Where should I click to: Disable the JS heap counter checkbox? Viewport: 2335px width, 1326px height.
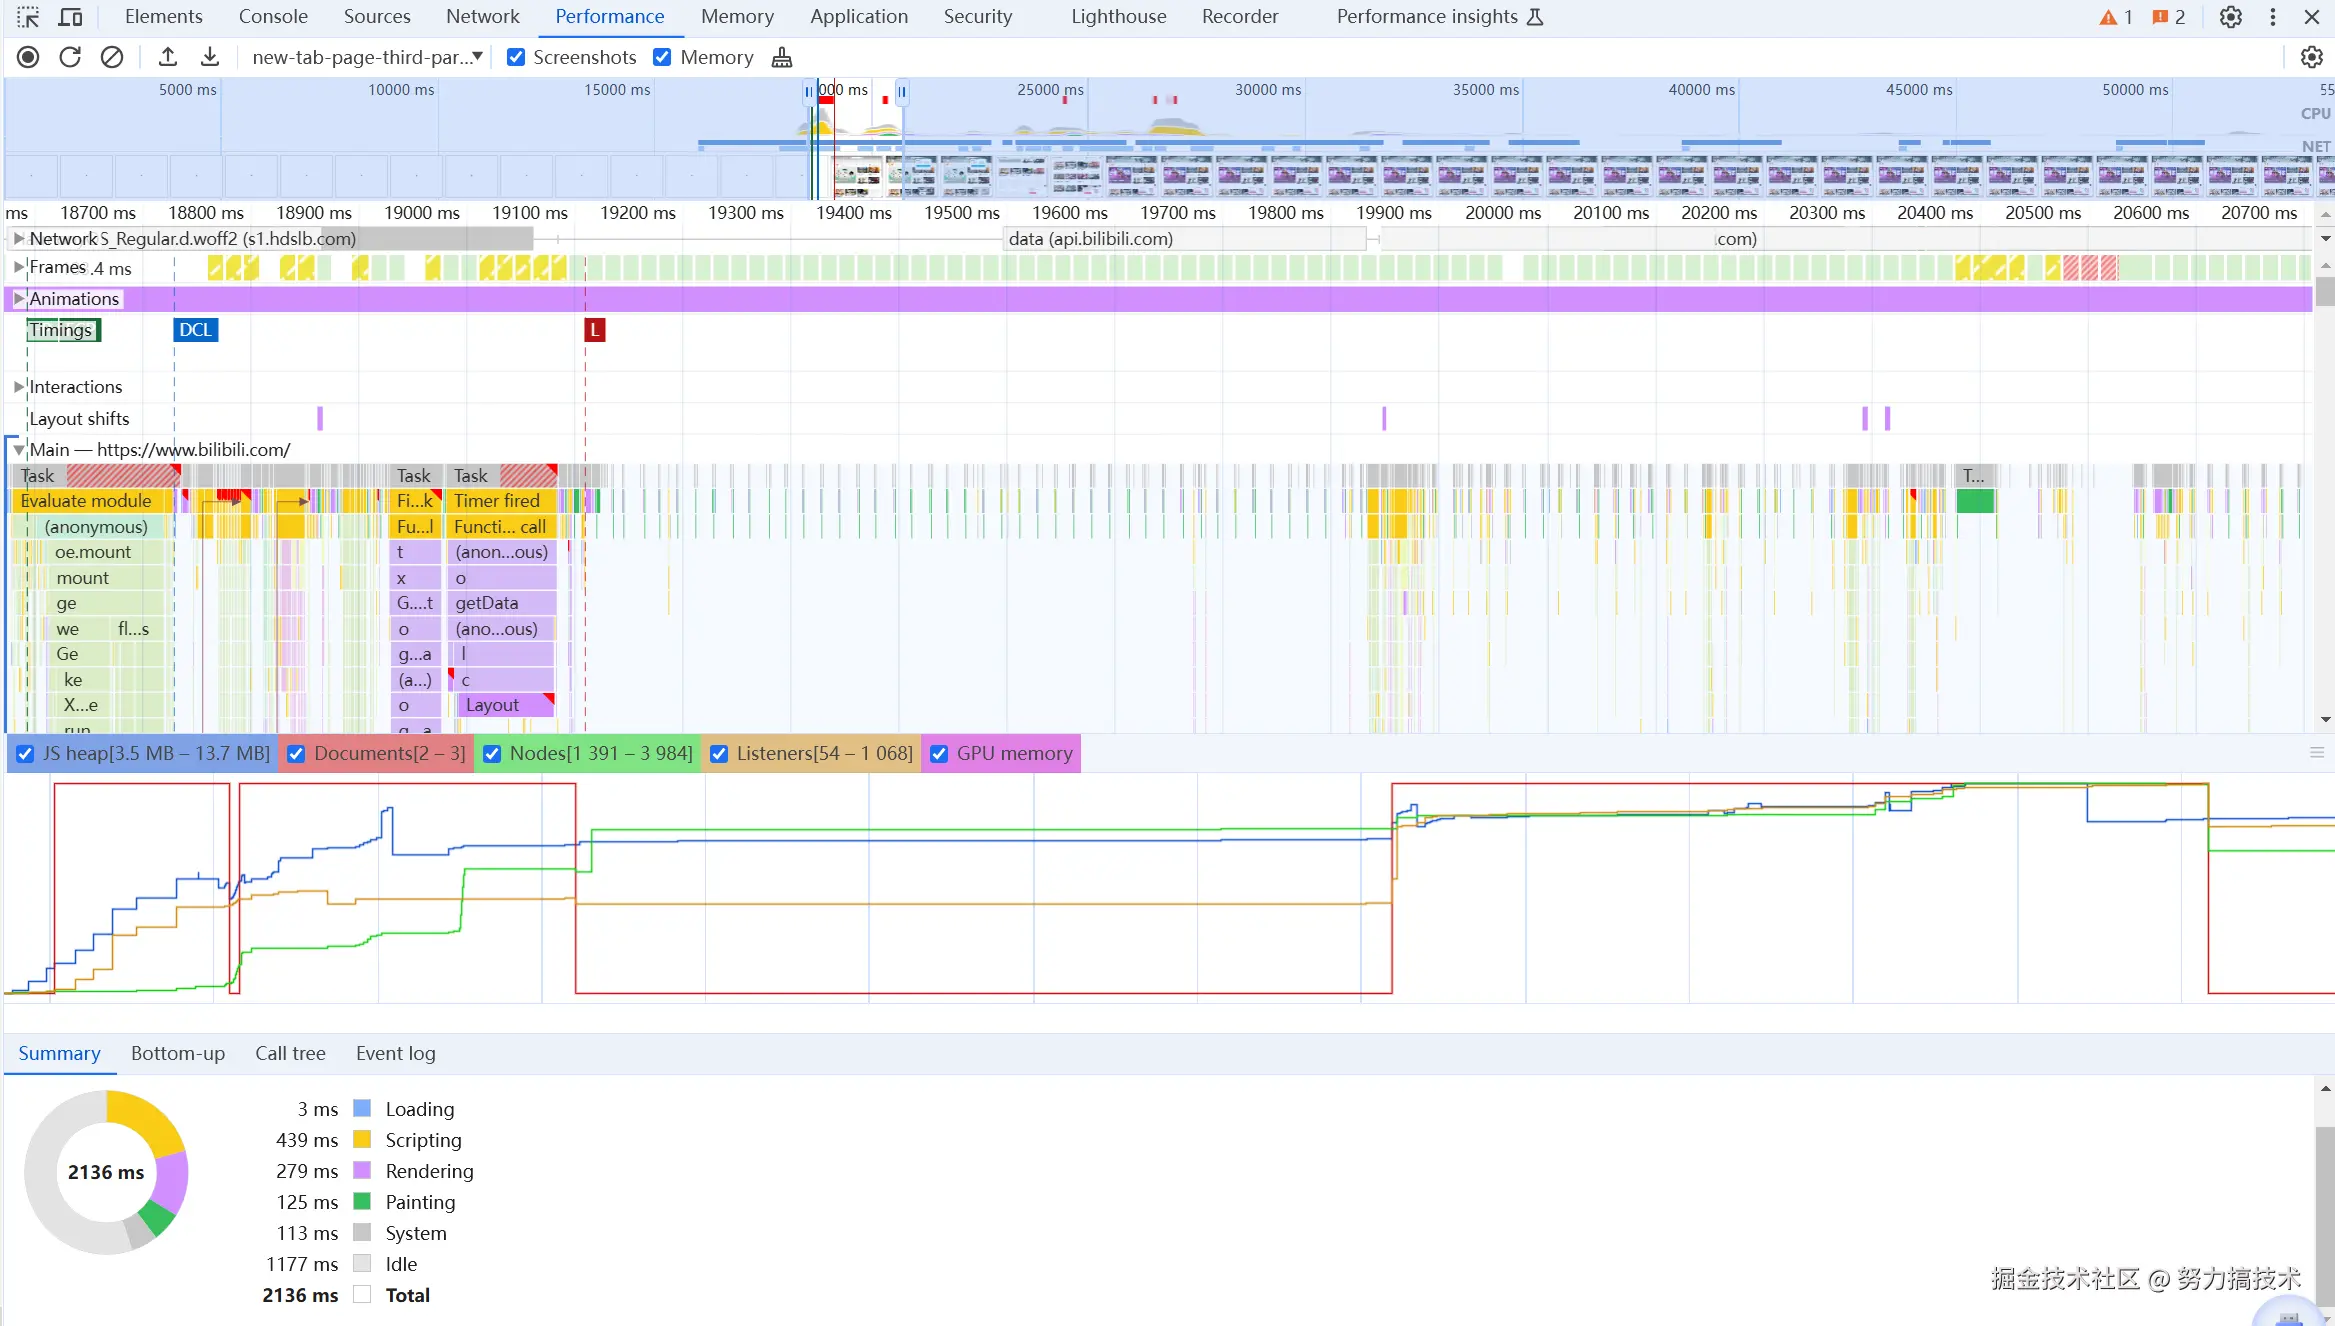(x=26, y=754)
